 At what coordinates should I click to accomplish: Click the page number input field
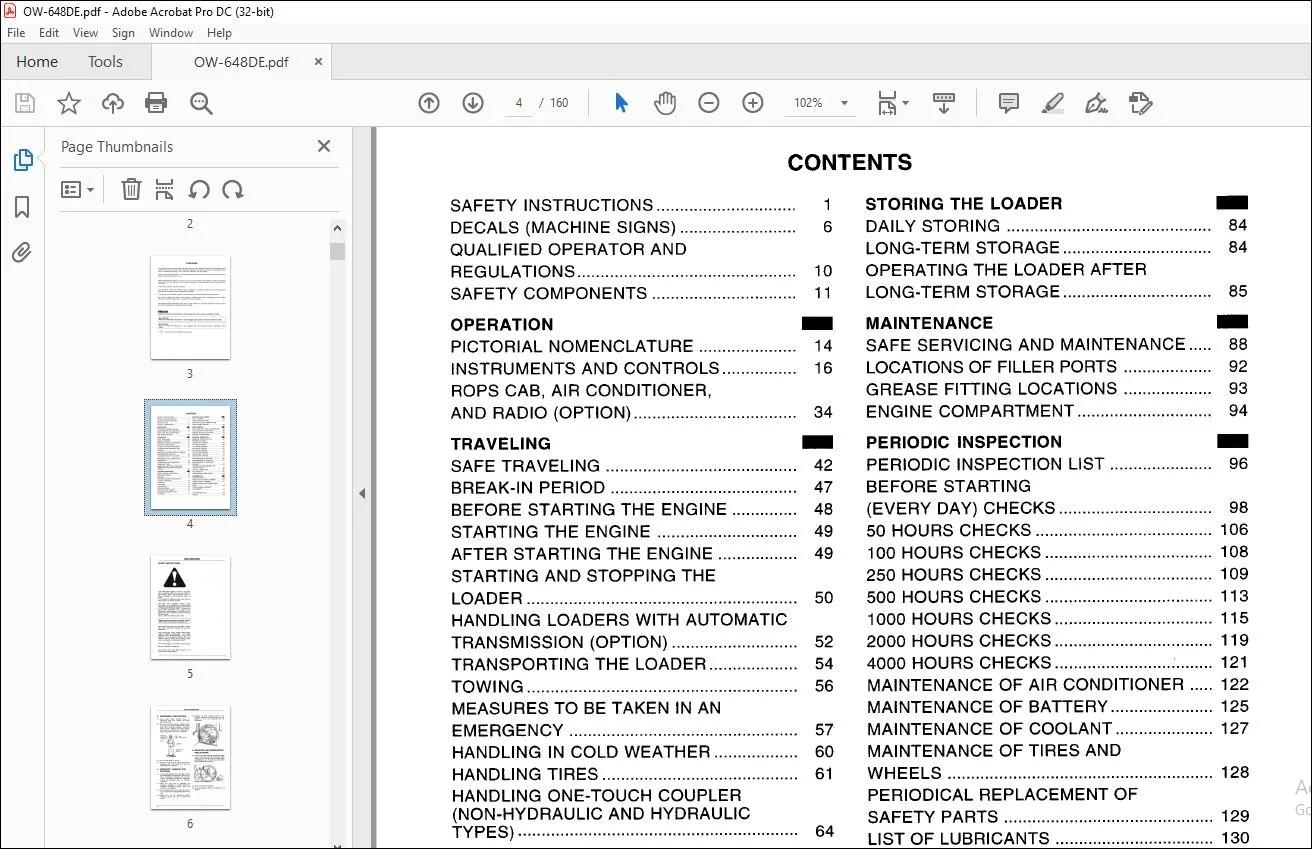click(x=519, y=103)
